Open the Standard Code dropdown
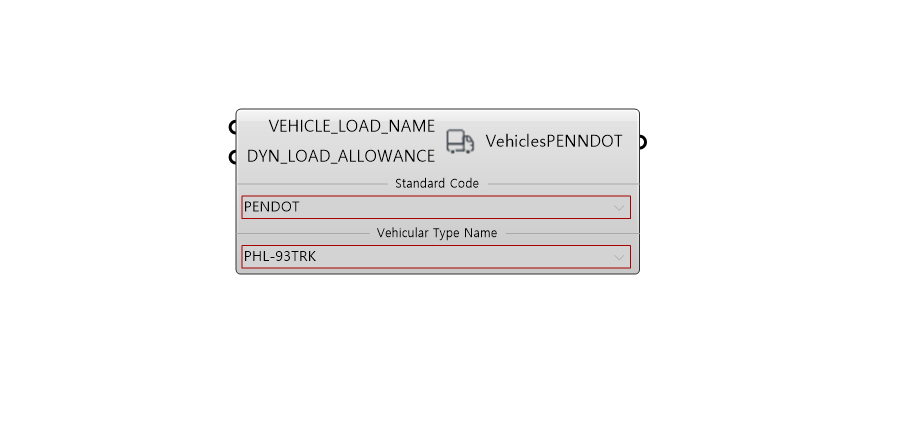Image resolution: width=921 pixels, height=432 pixels. [x=436, y=207]
